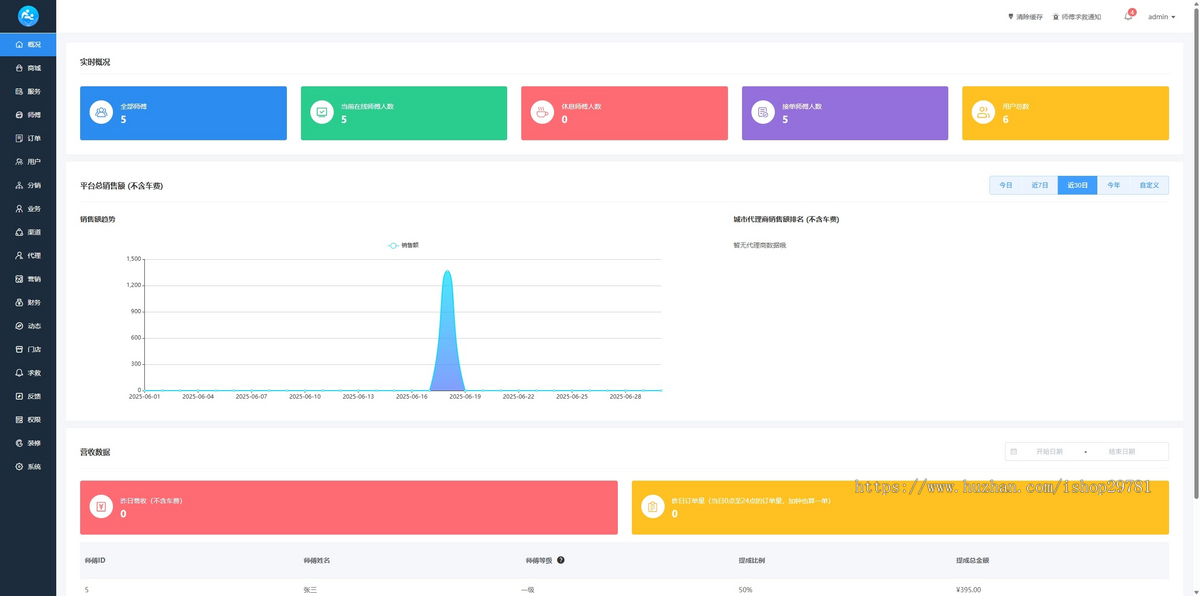This screenshot has height=596, width=1200.
Task: Click the 暂无代理商数据哦 empty-state text
Action: point(759,245)
